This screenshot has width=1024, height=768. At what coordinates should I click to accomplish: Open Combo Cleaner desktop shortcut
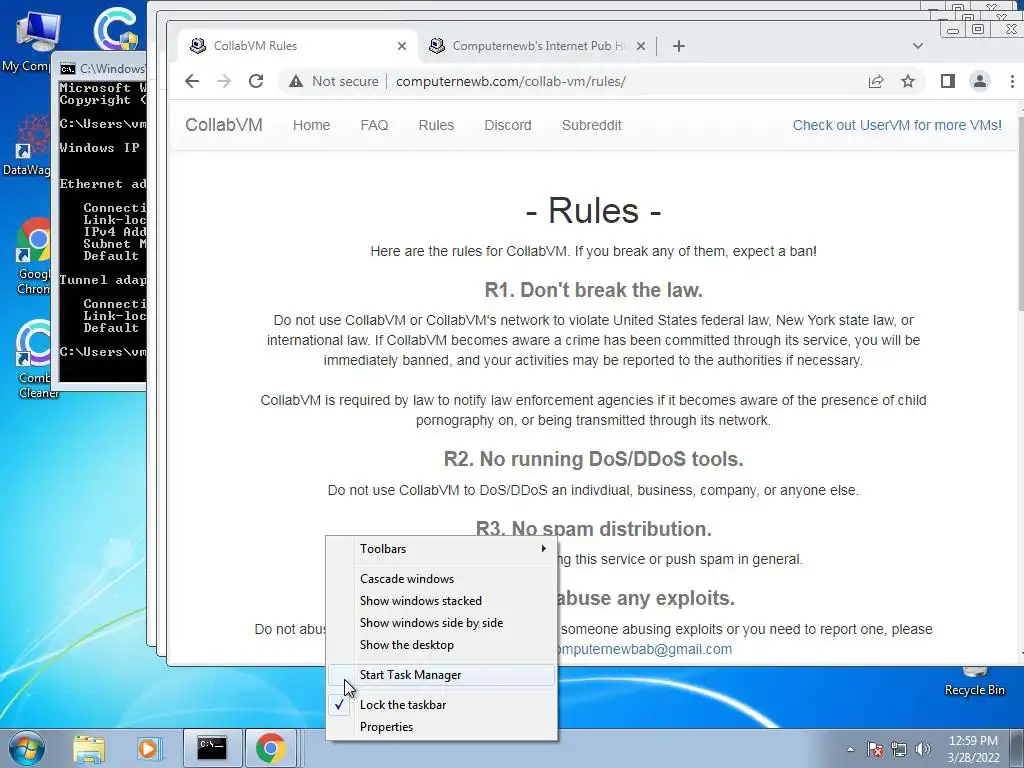click(34, 359)
